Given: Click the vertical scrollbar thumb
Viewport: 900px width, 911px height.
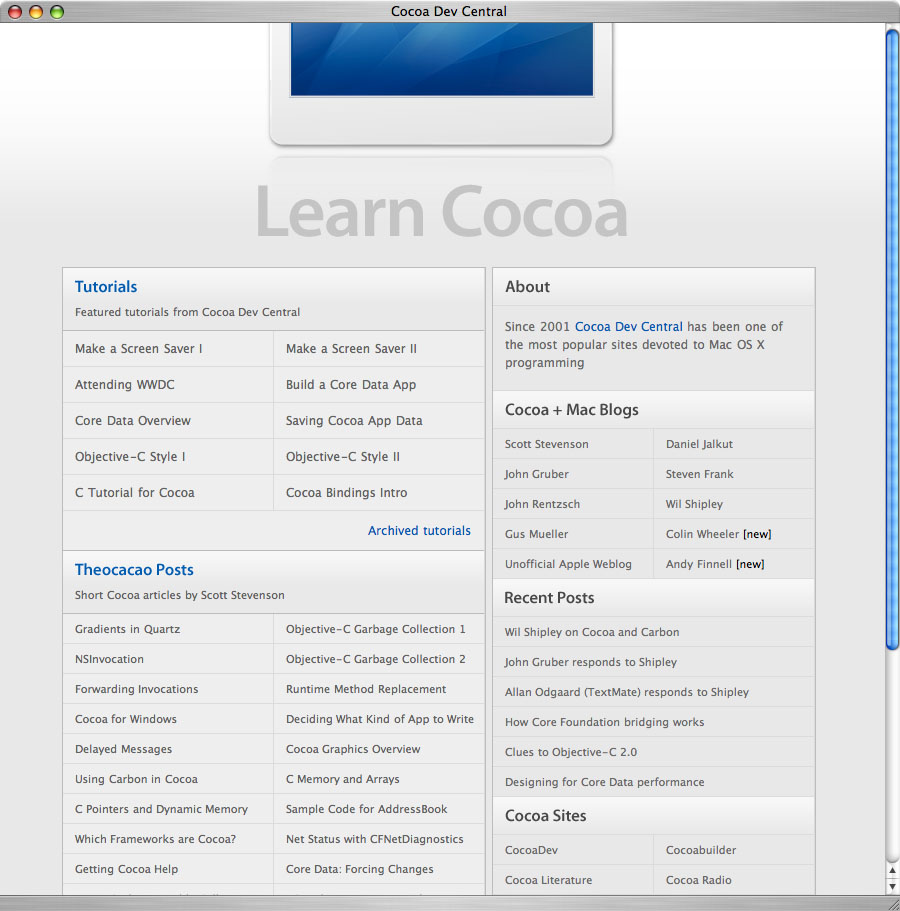Looking at the screenshot, I should click(892, 339).
